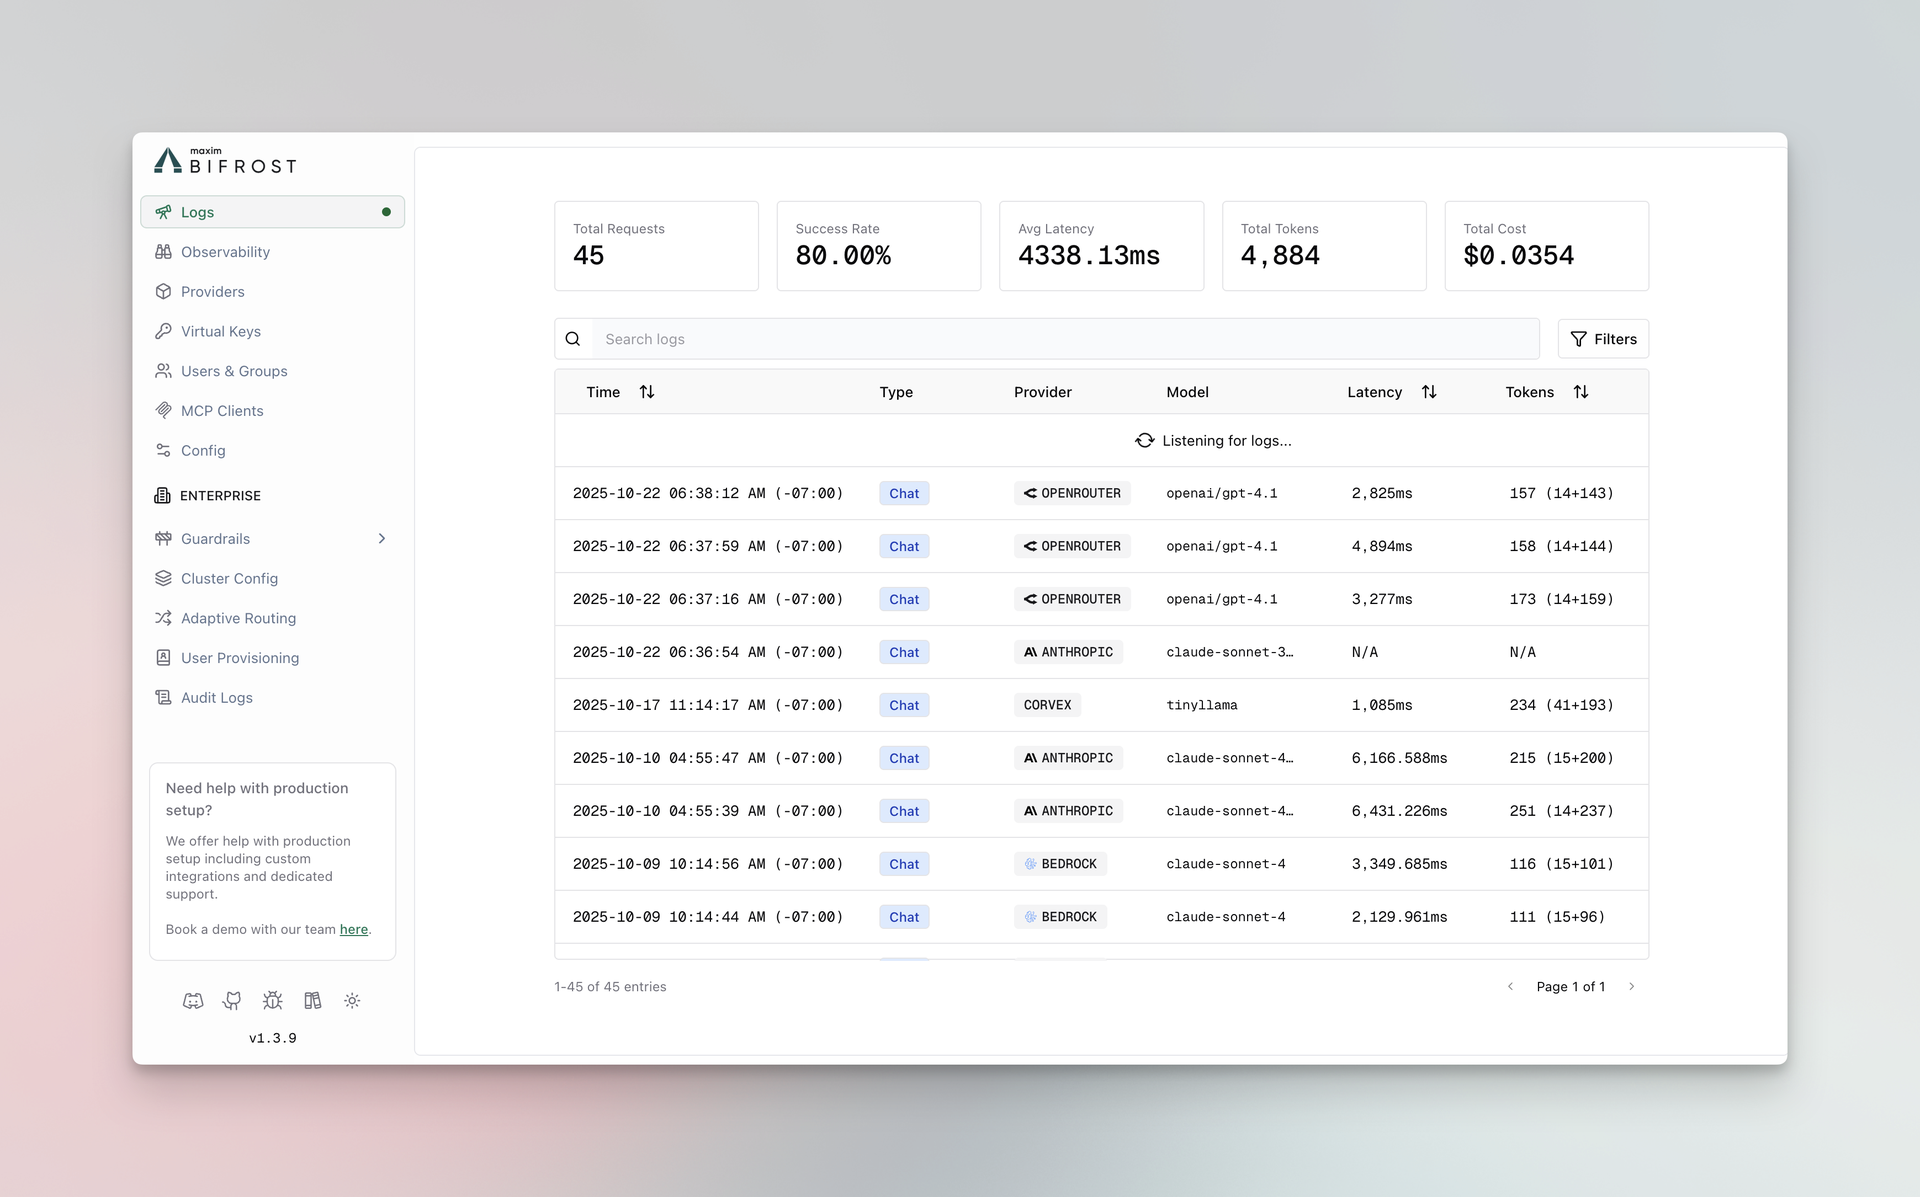Select MCP Clients in sidebar
This screenshot has height=1197, width=1920.
tap(272, 411)
